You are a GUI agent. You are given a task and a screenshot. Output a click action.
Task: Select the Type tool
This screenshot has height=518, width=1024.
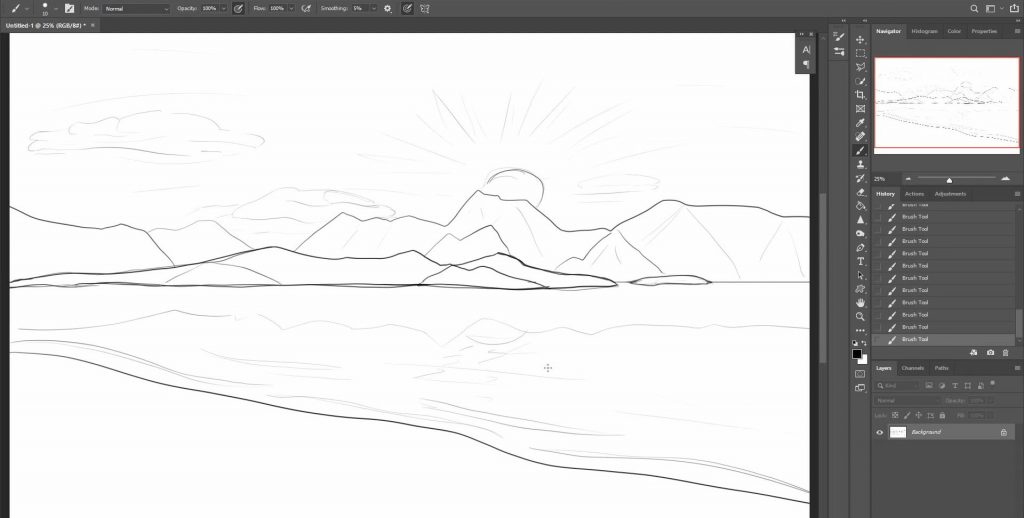860,261
